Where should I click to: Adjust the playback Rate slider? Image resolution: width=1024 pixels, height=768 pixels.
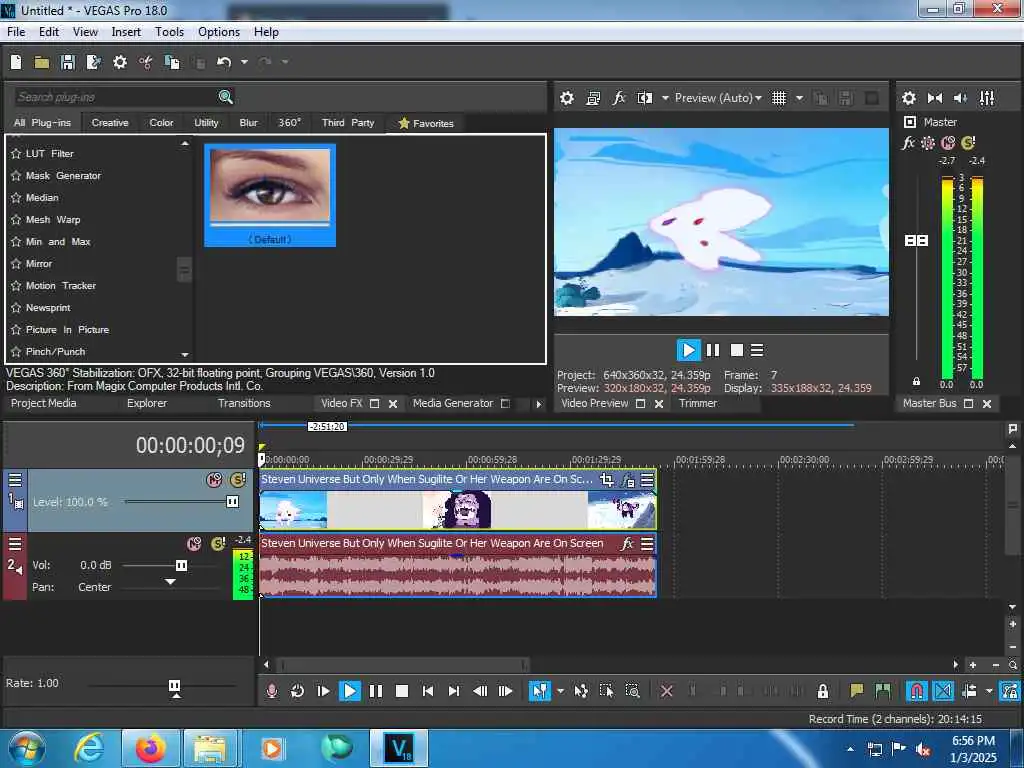[x=174, y=686]
